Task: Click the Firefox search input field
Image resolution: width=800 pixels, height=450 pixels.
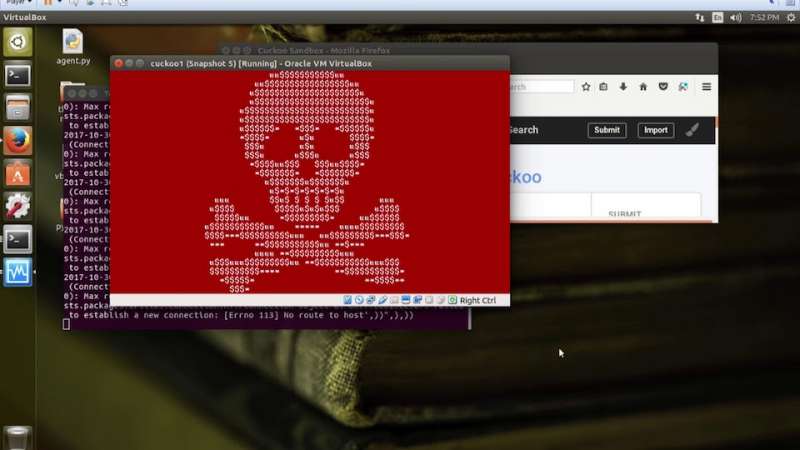Action: tap(540, 87)
